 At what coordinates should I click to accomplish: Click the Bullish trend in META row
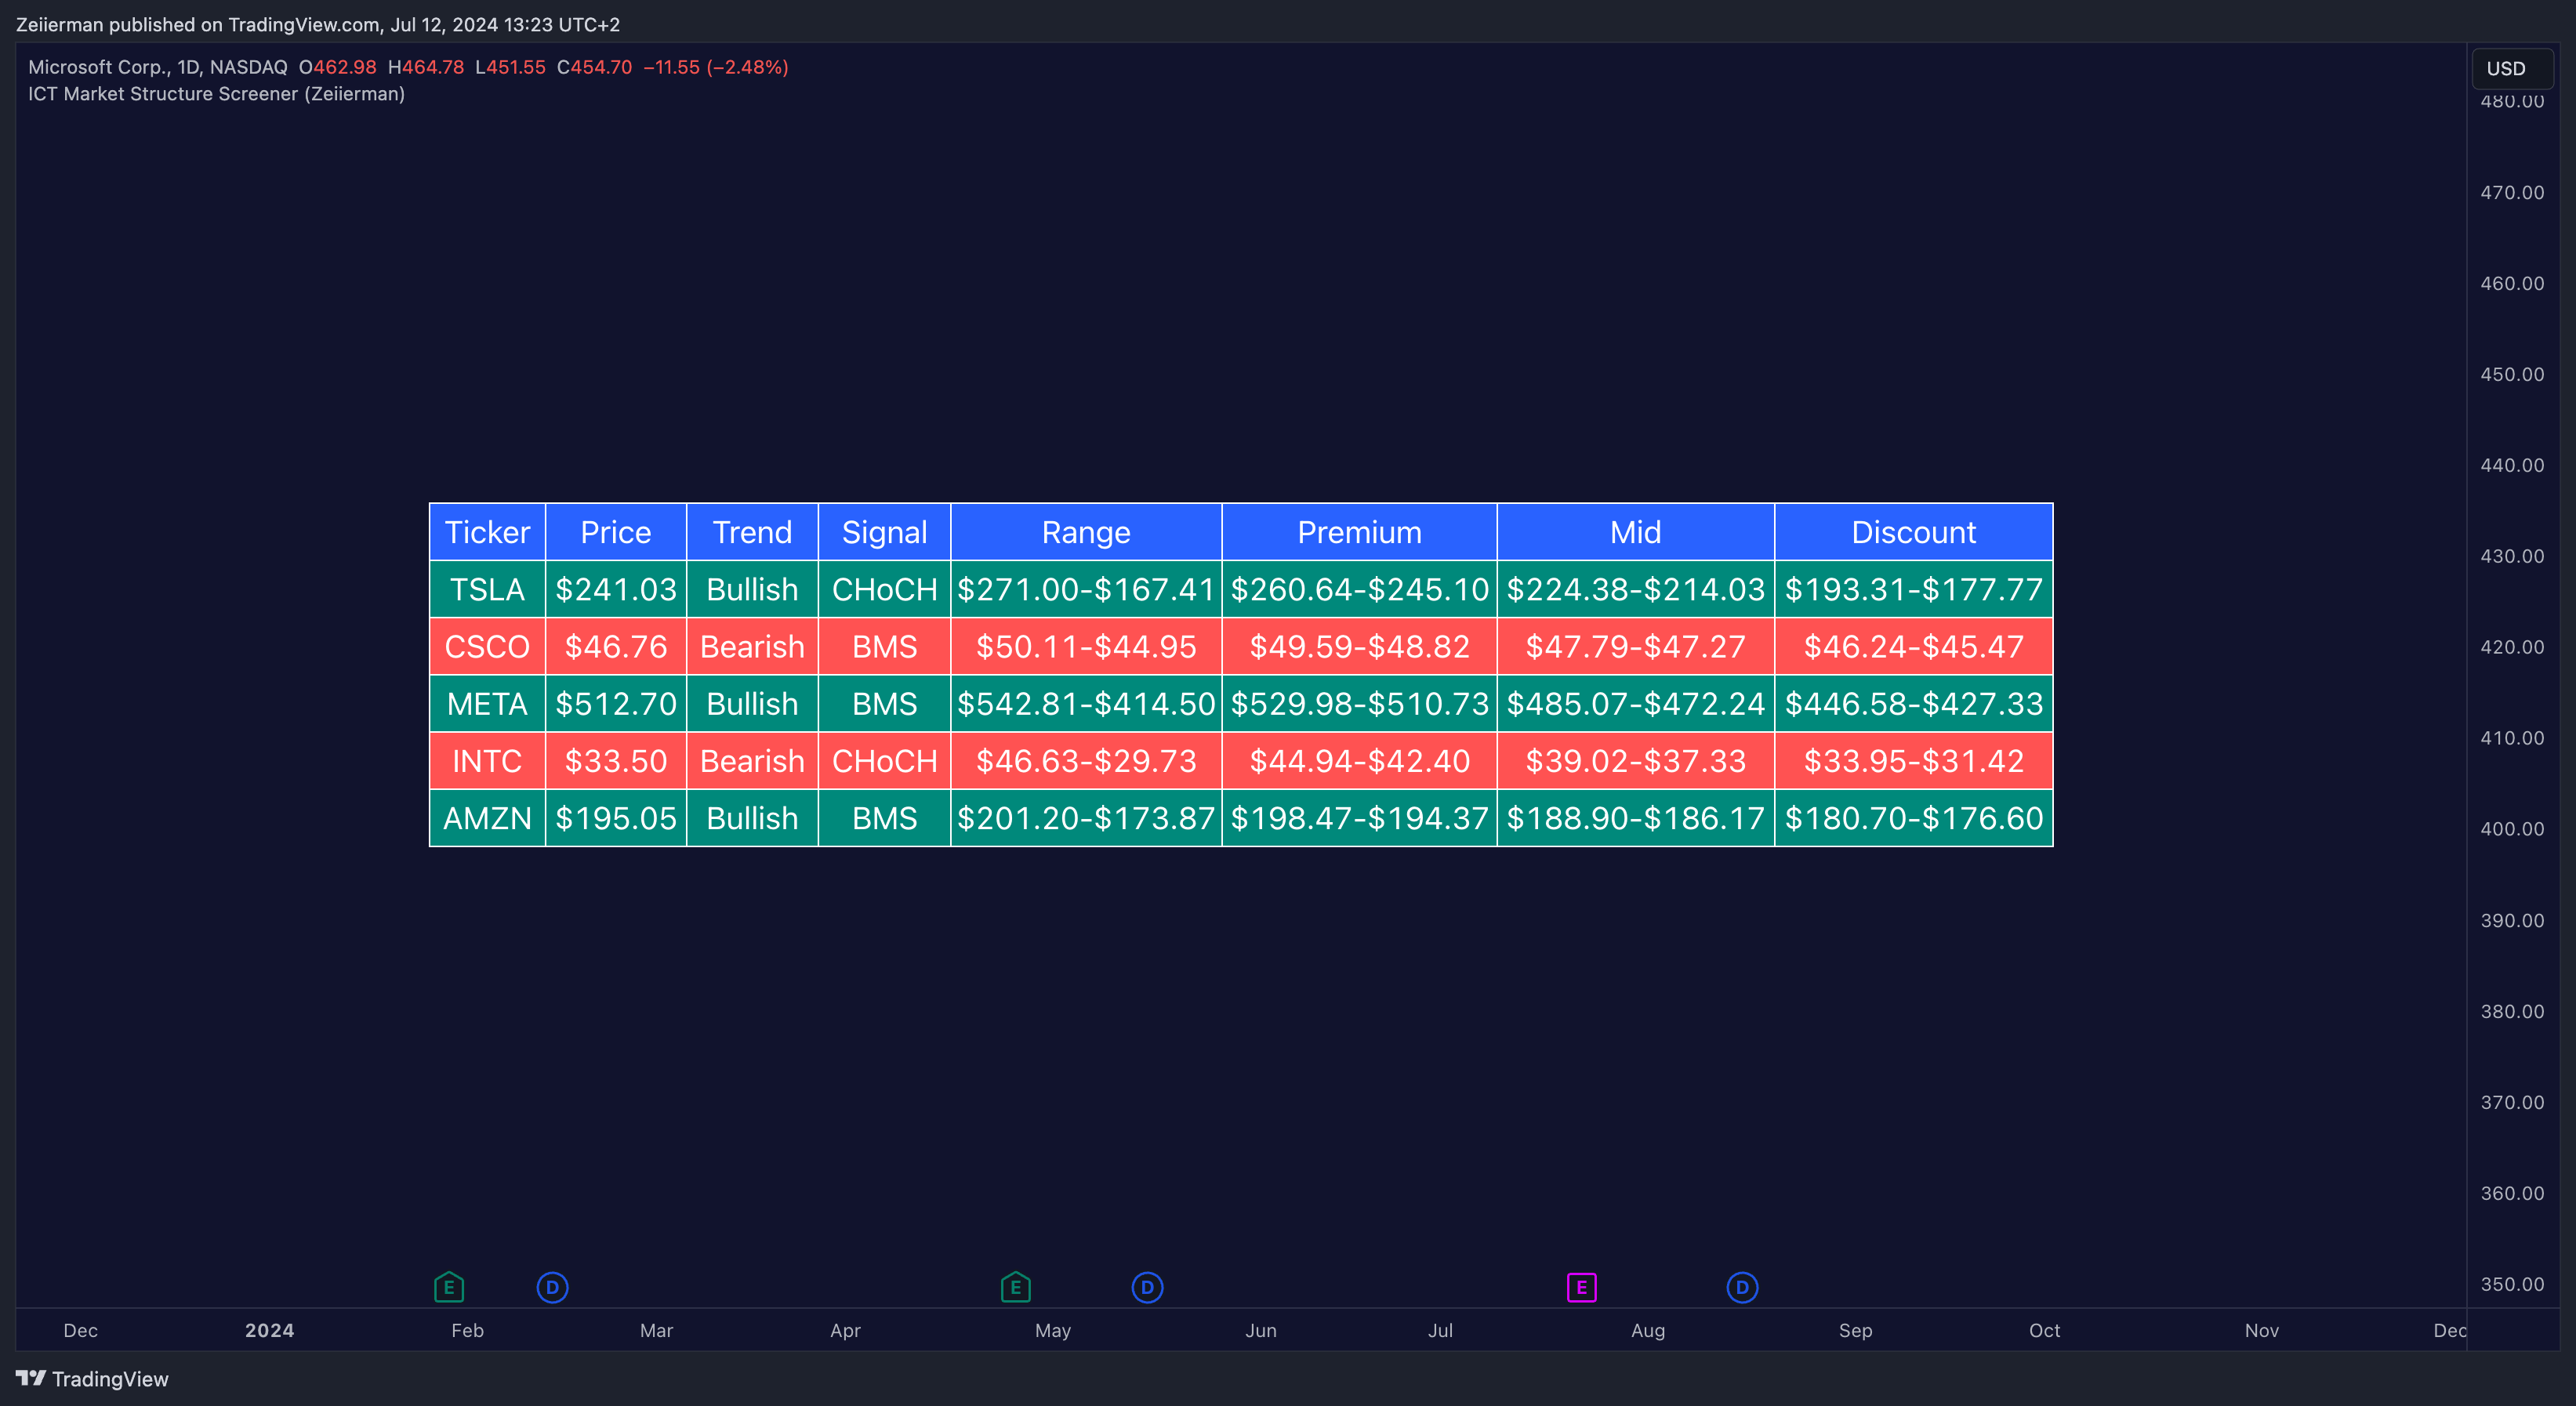752,703
